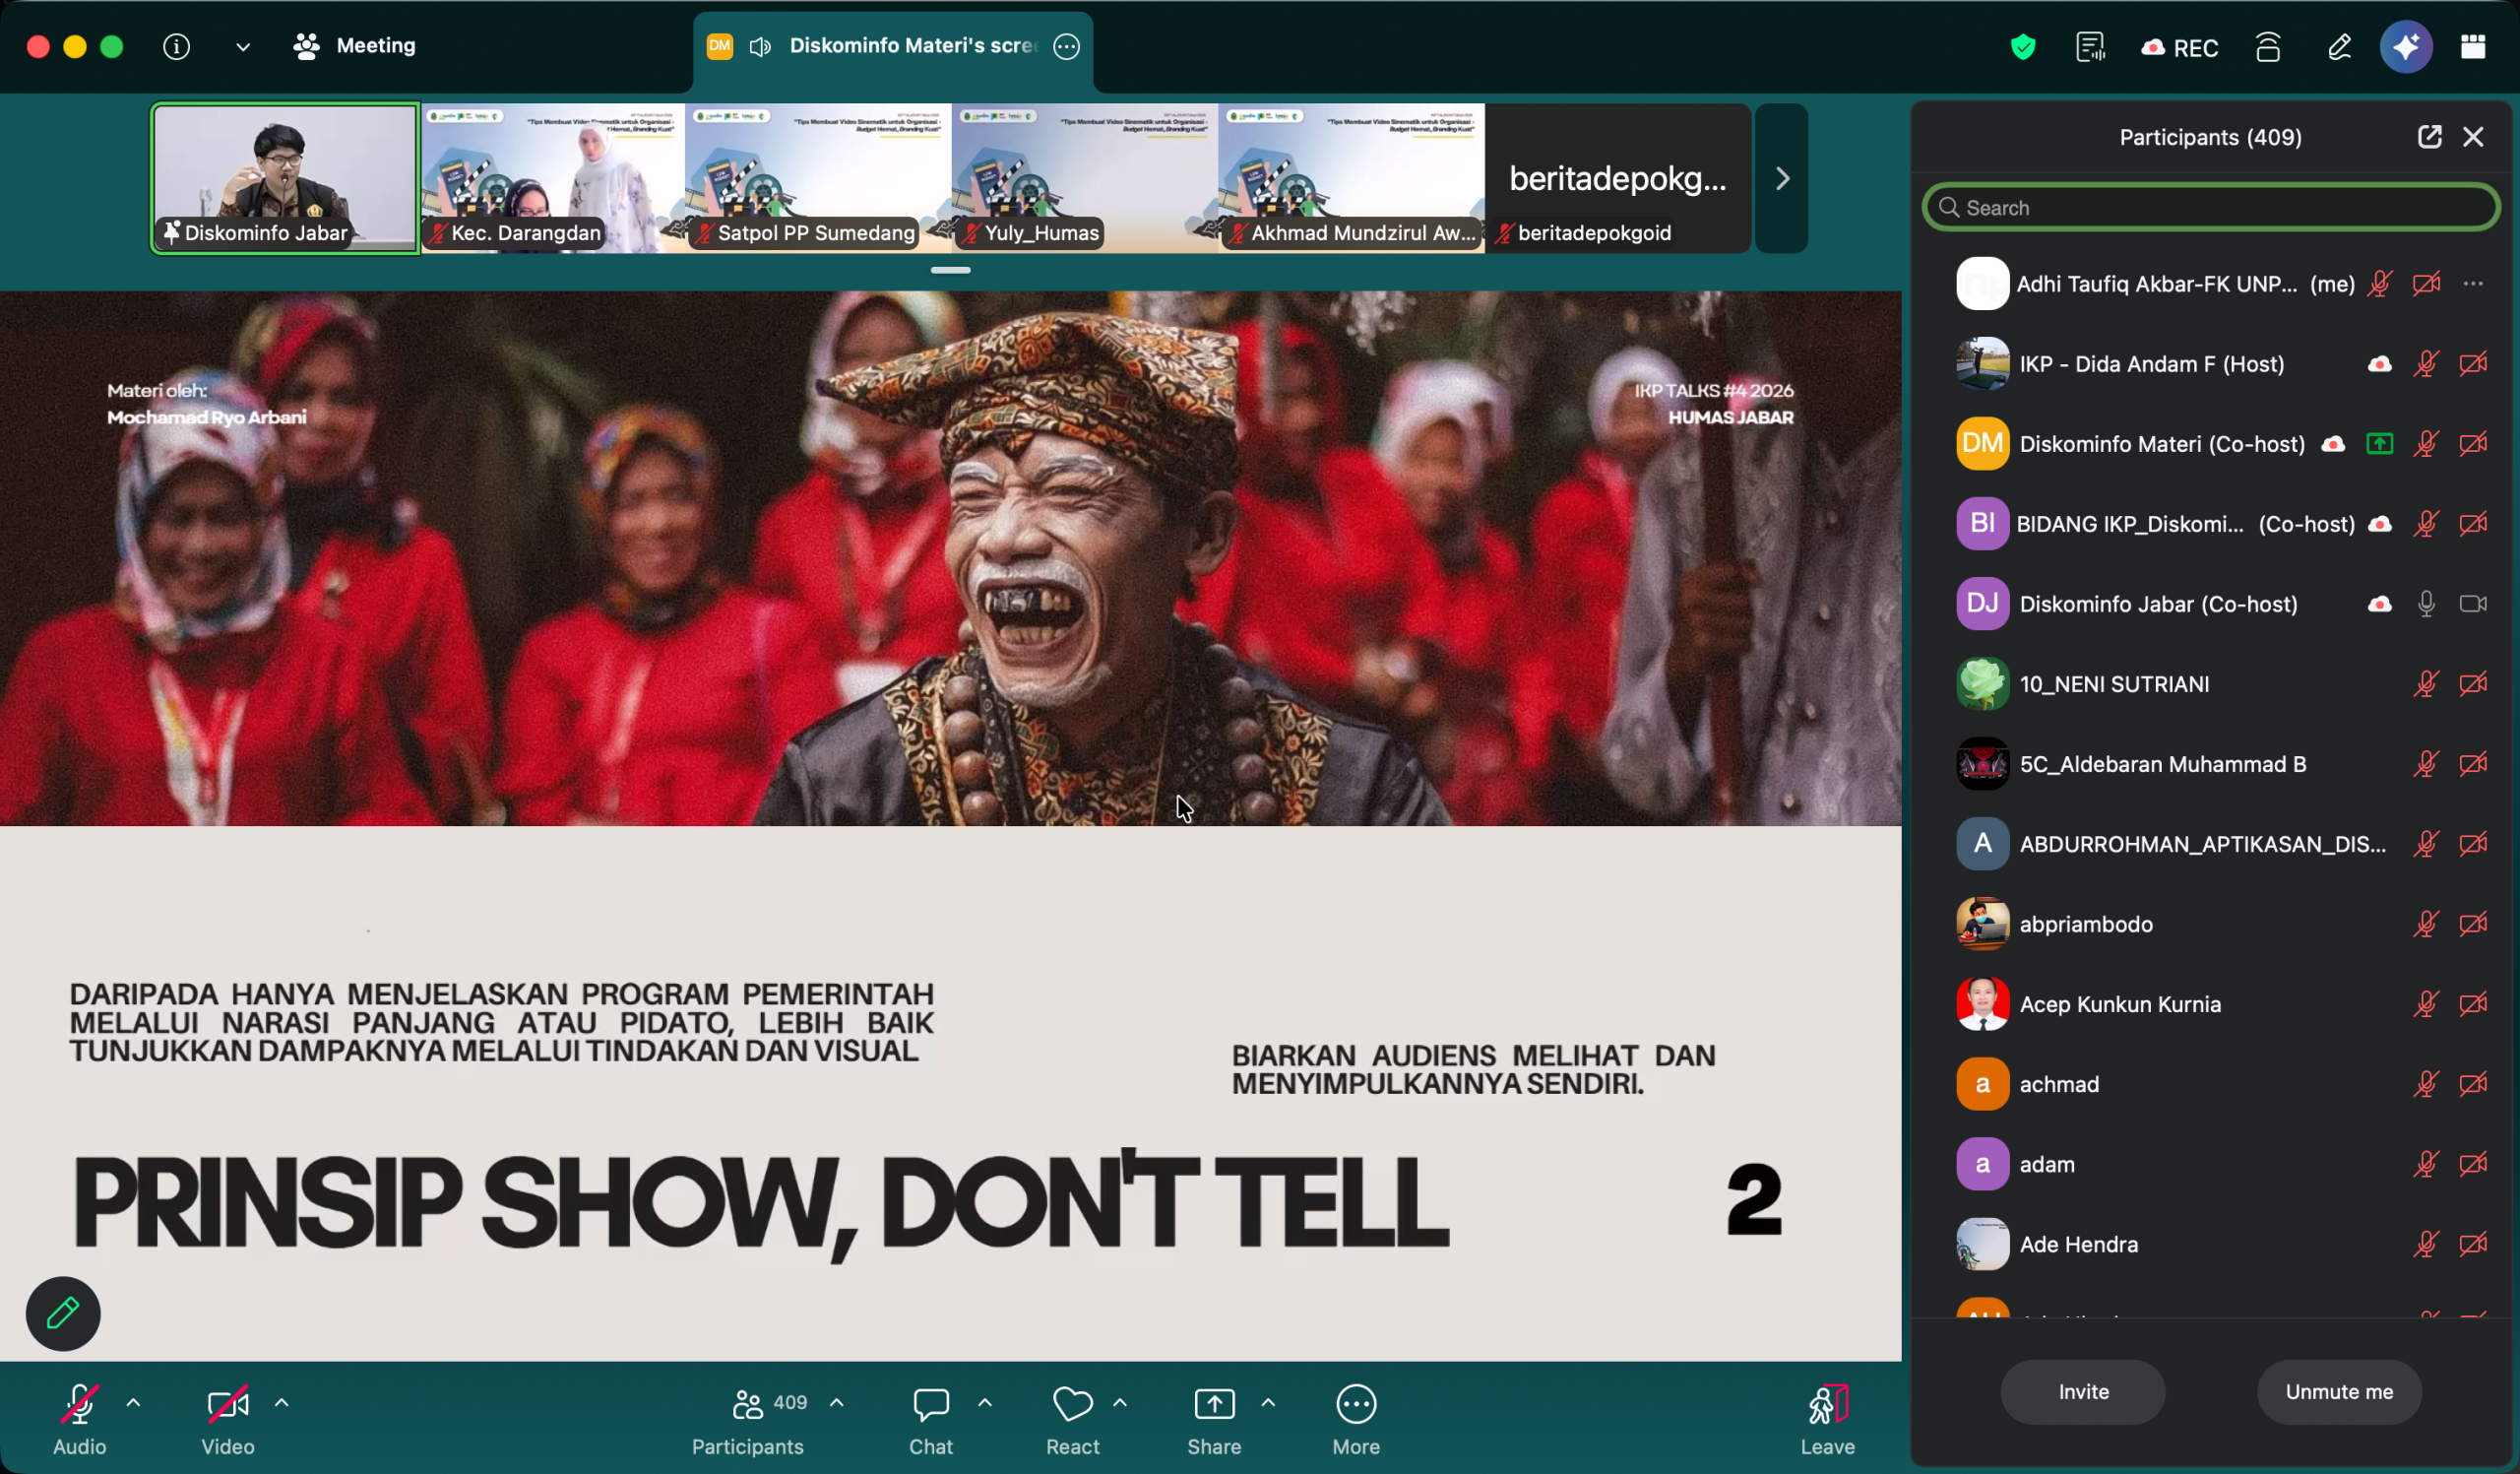Pop out the Participants panel
Image resolution: width=2520 pixels, height=1474 pixels.
[x=2430, y=137]
